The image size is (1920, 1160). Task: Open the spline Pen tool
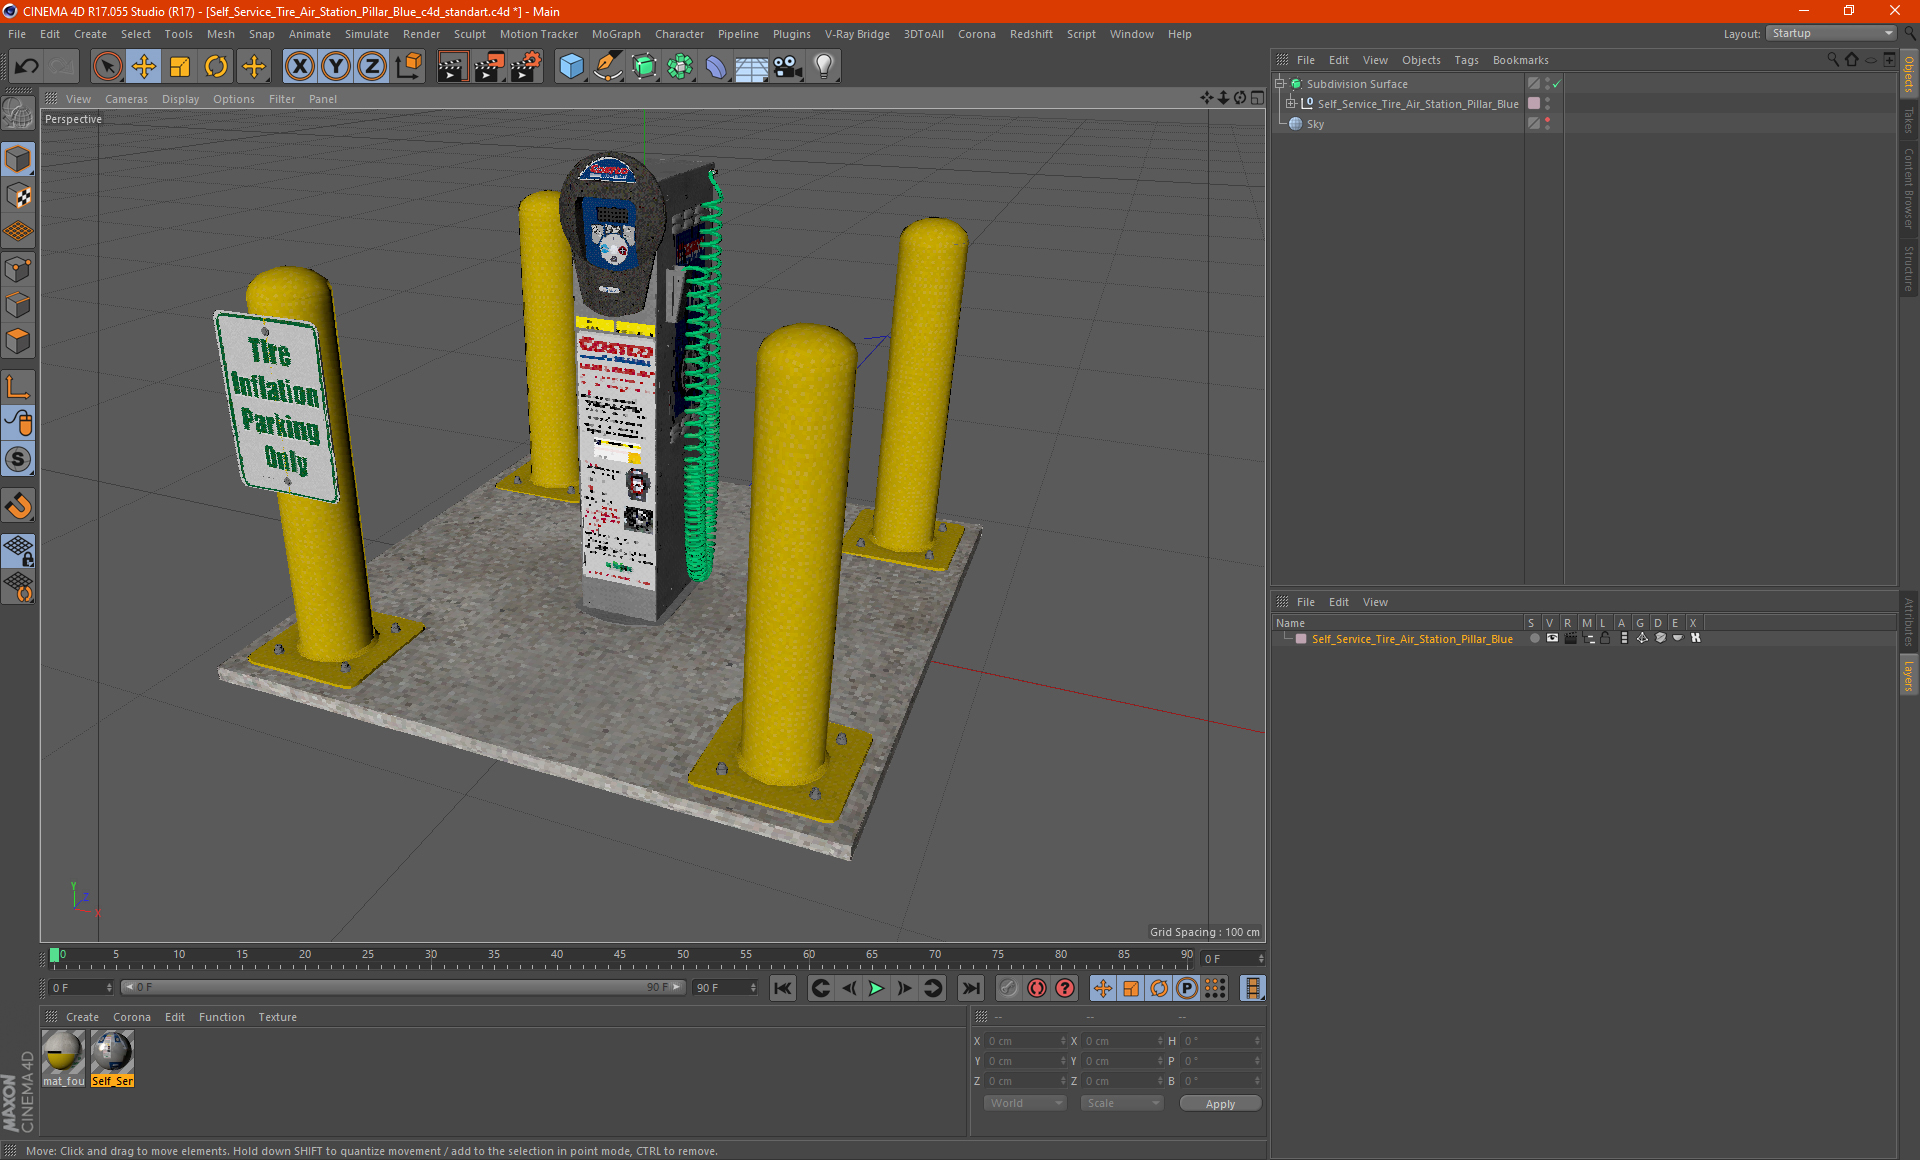point(607,67)
